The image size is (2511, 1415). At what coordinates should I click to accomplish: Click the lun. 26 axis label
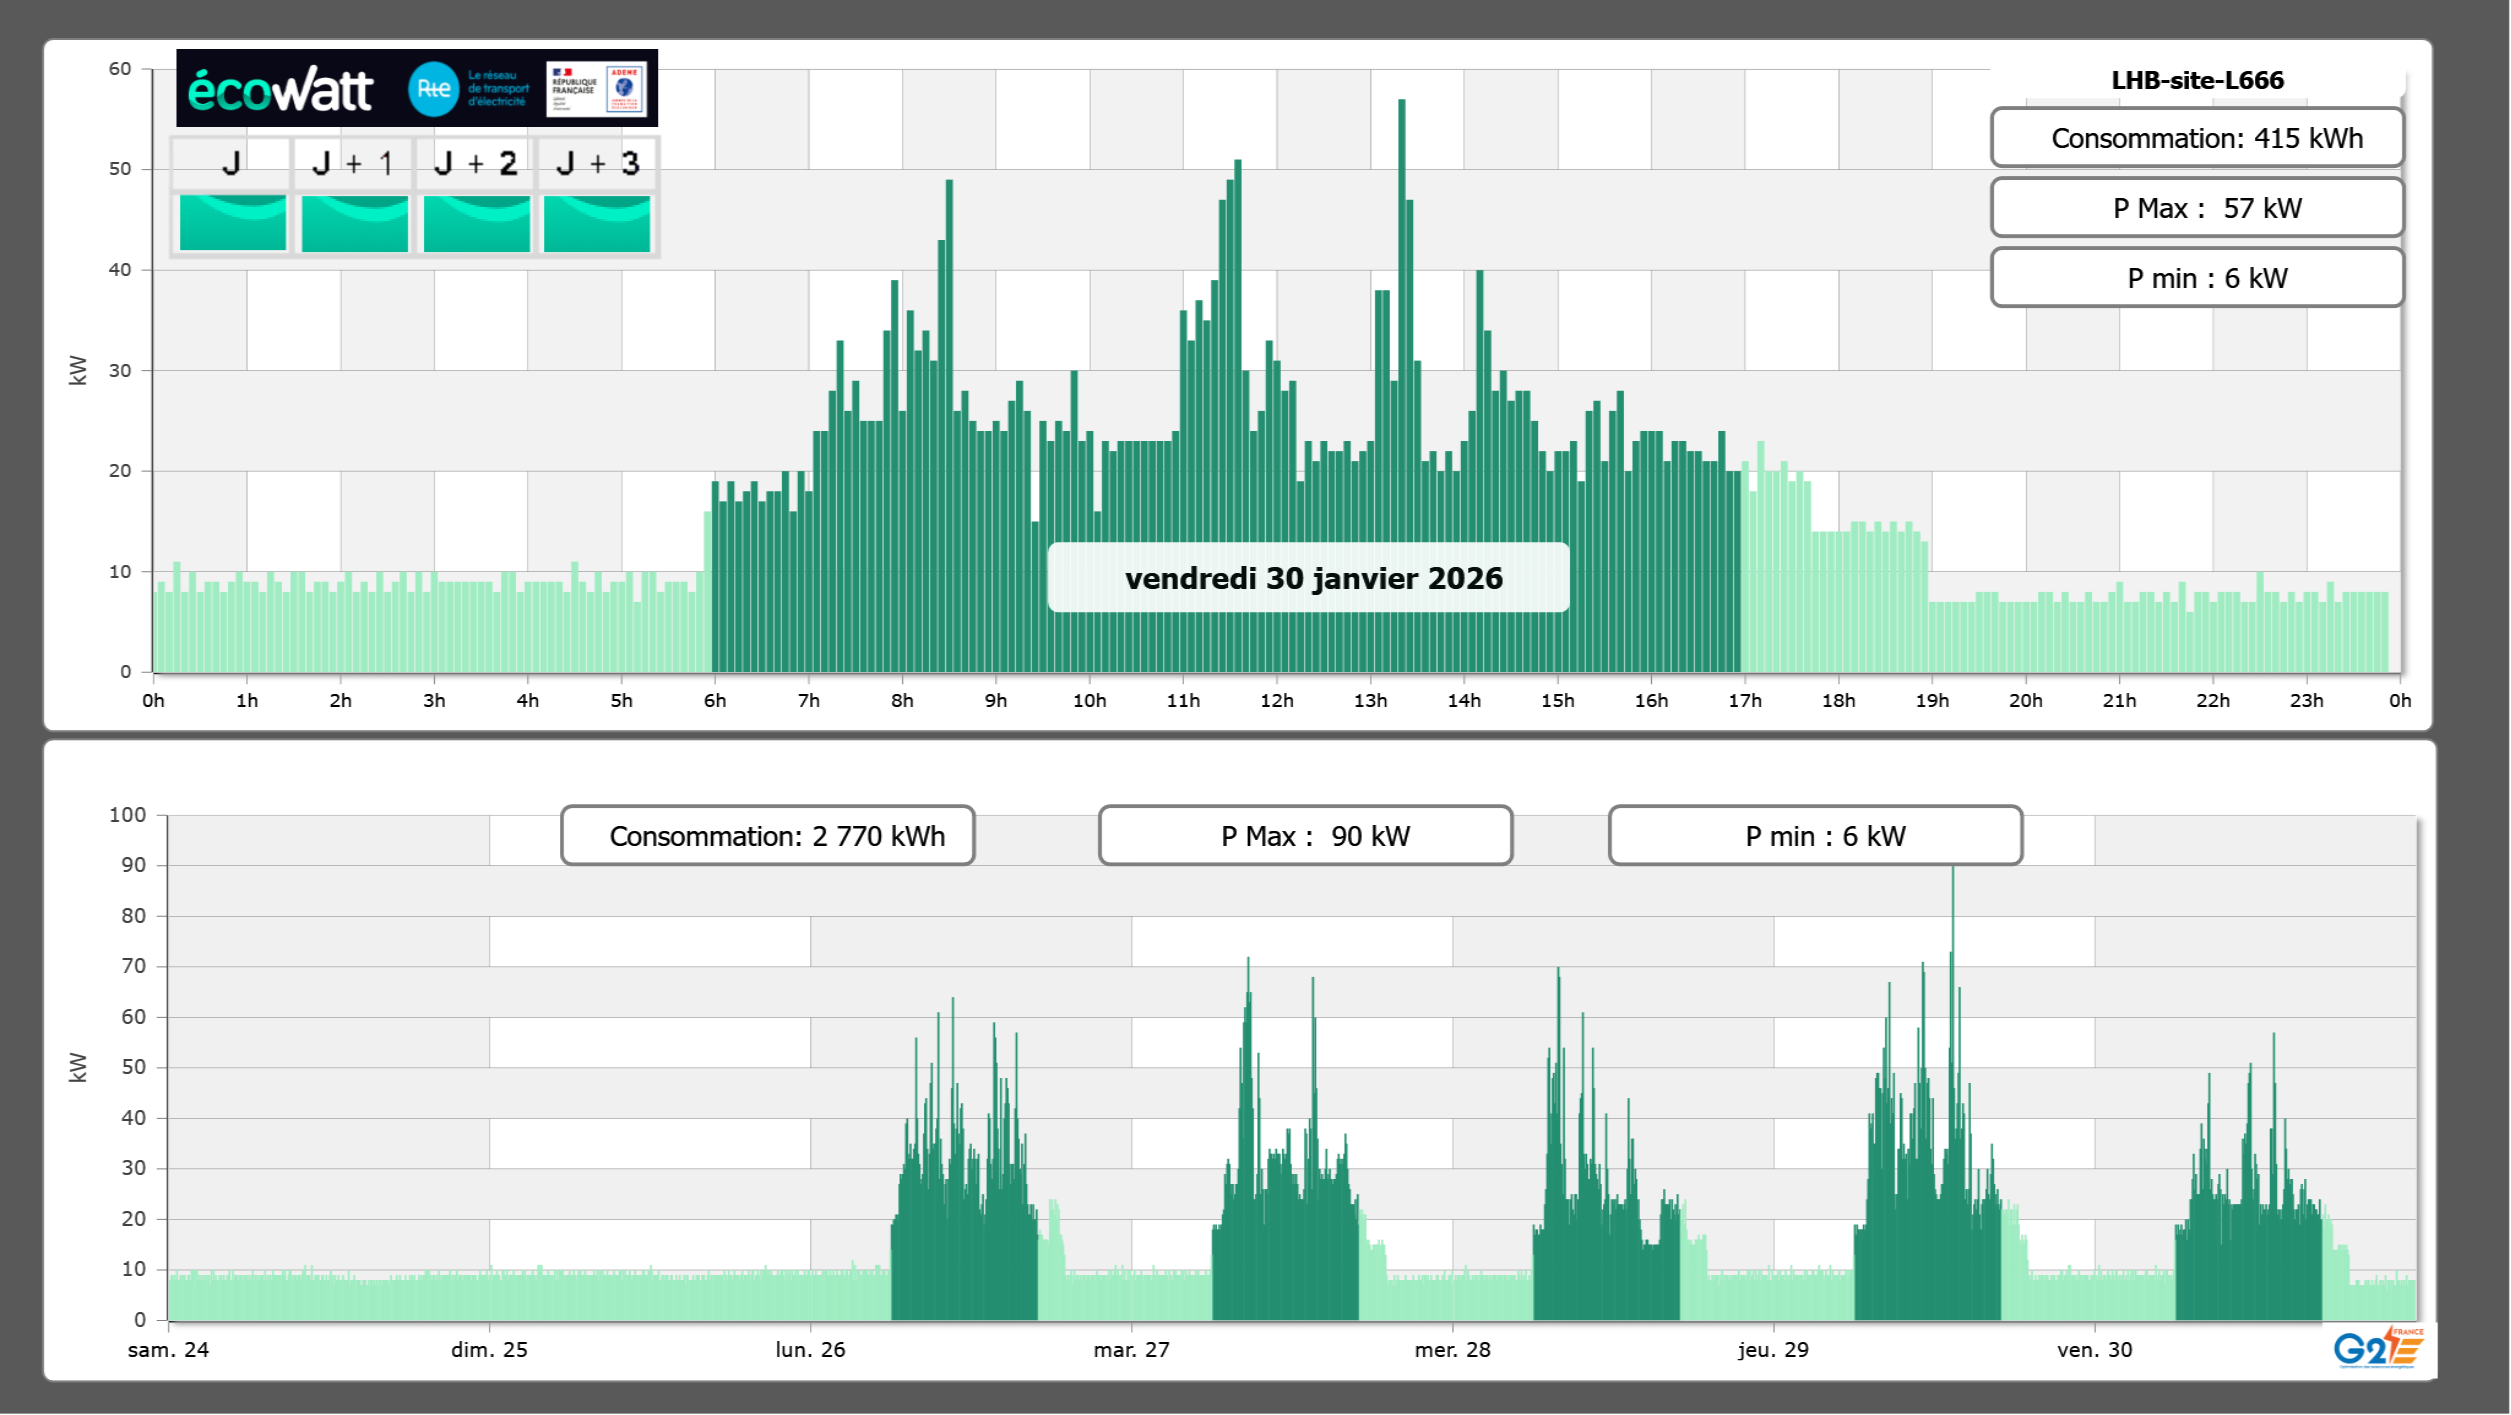pos(810,1350)
